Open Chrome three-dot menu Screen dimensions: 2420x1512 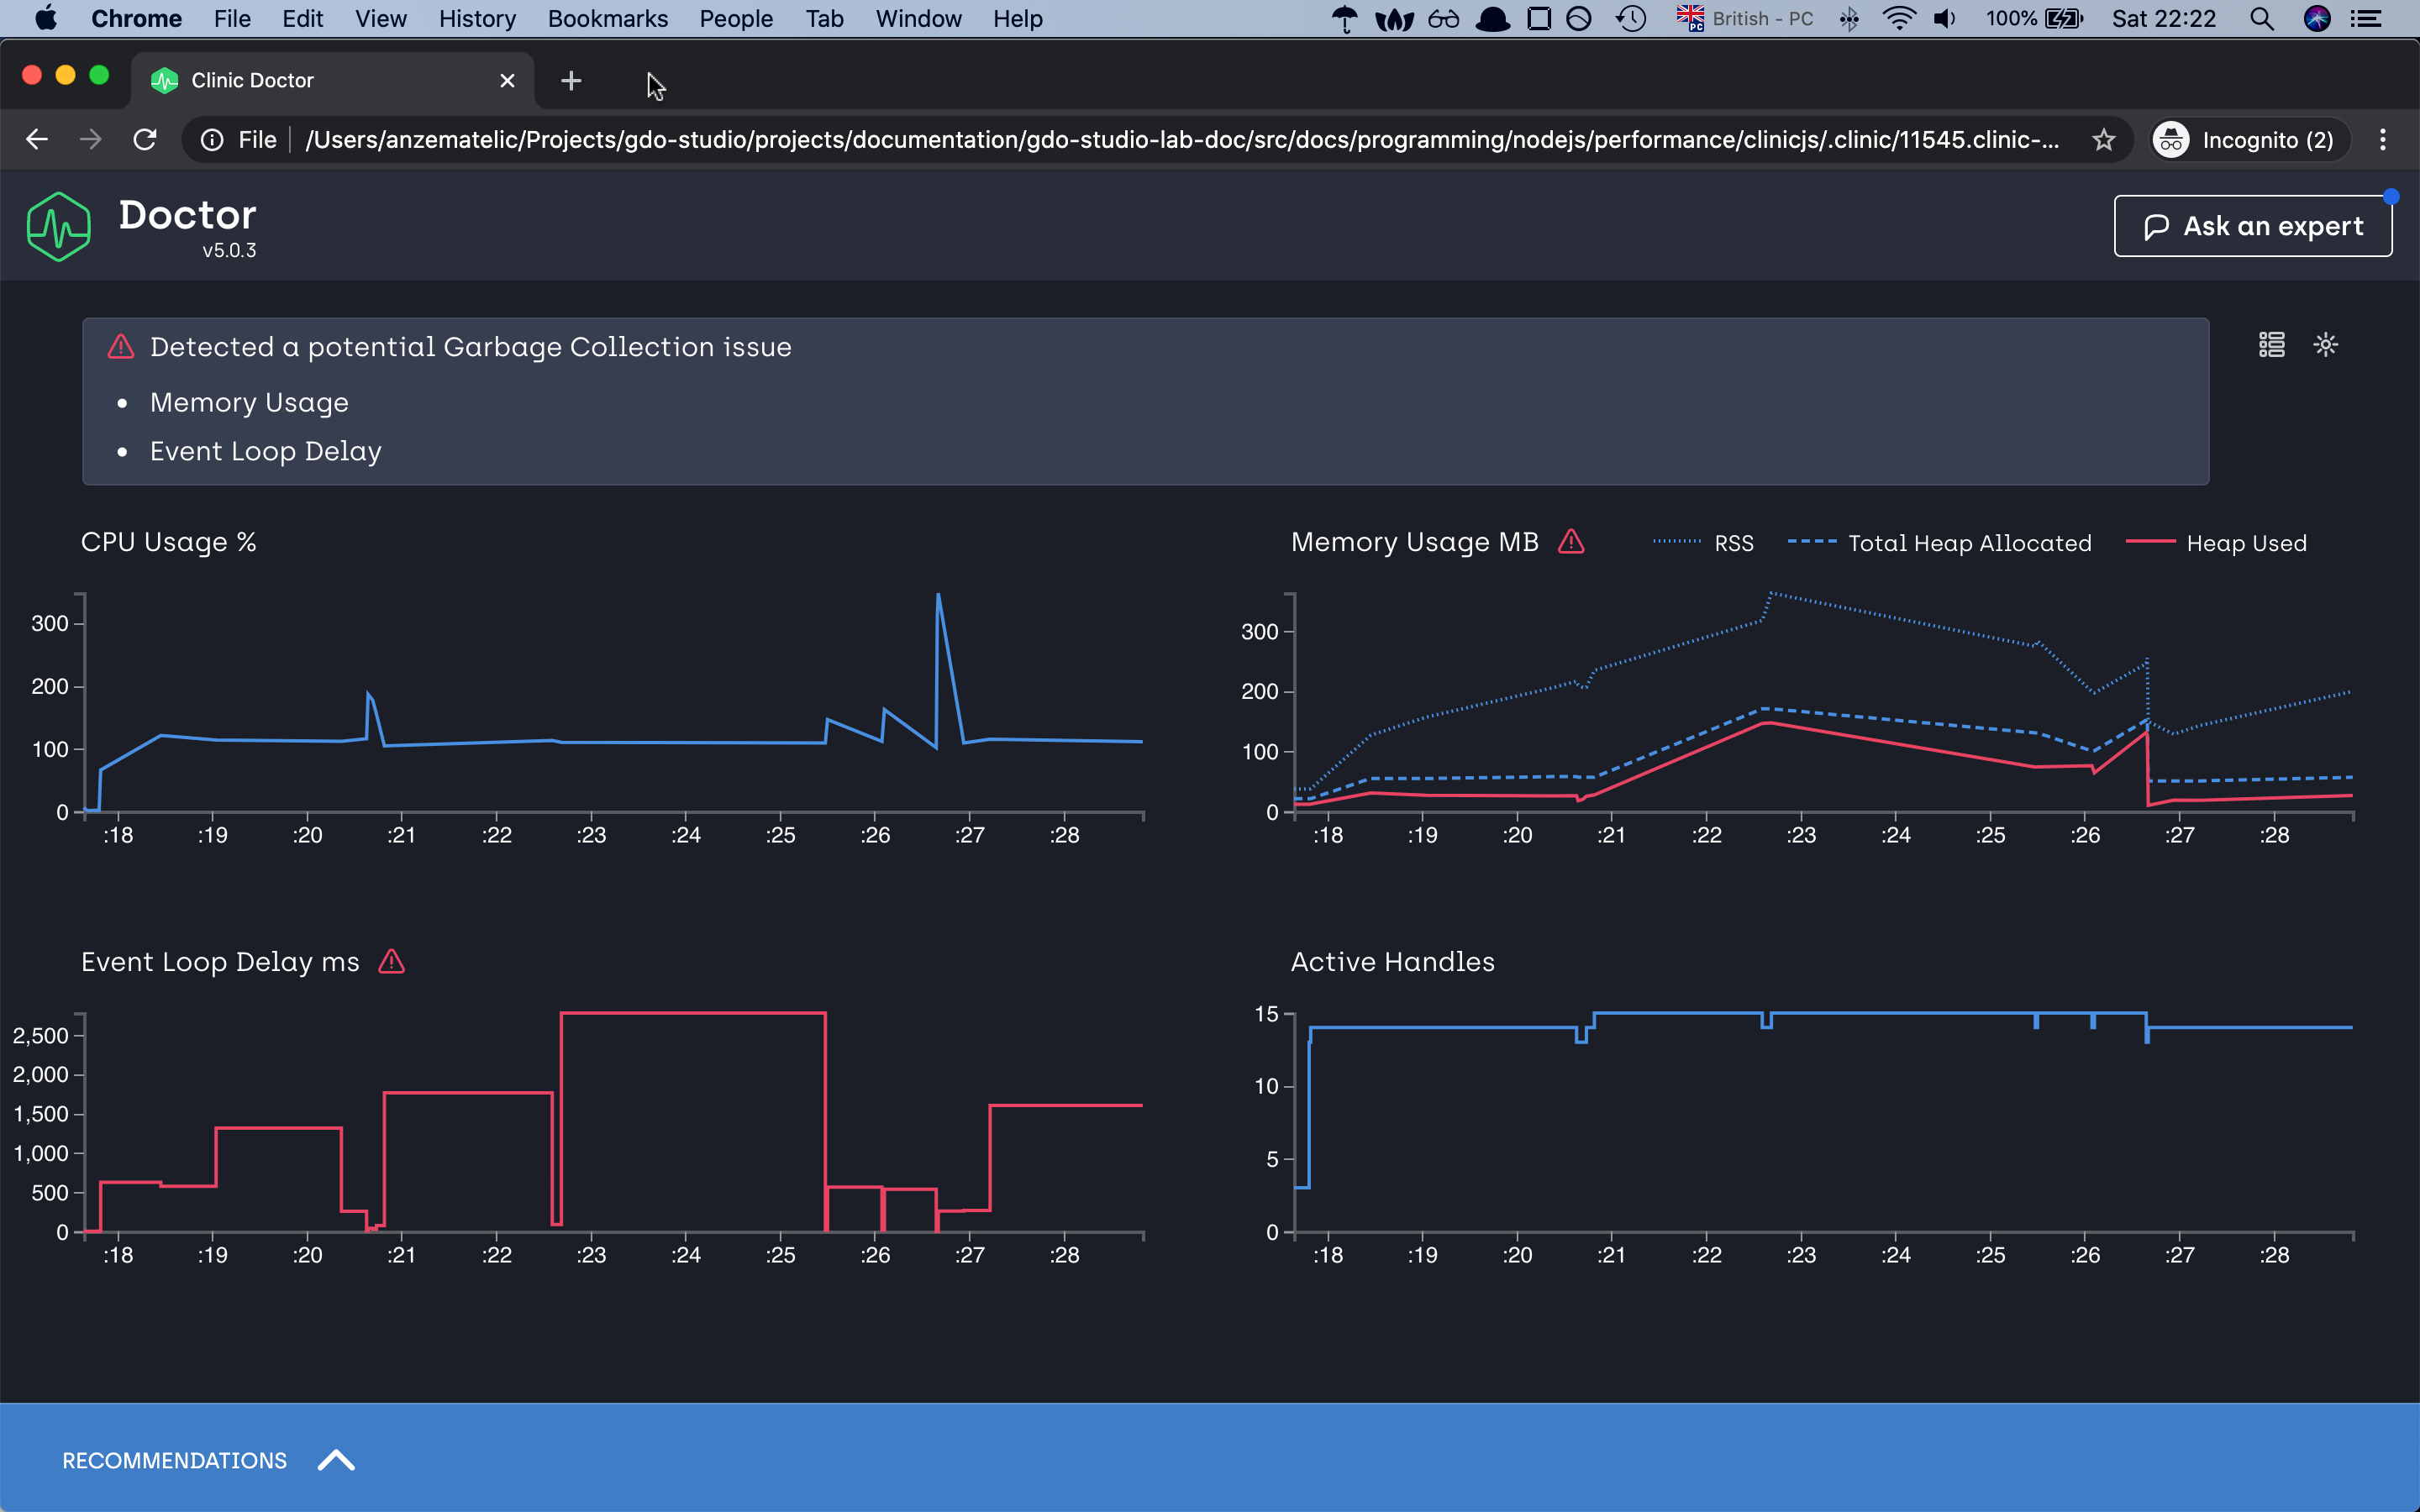(2382, 140)
